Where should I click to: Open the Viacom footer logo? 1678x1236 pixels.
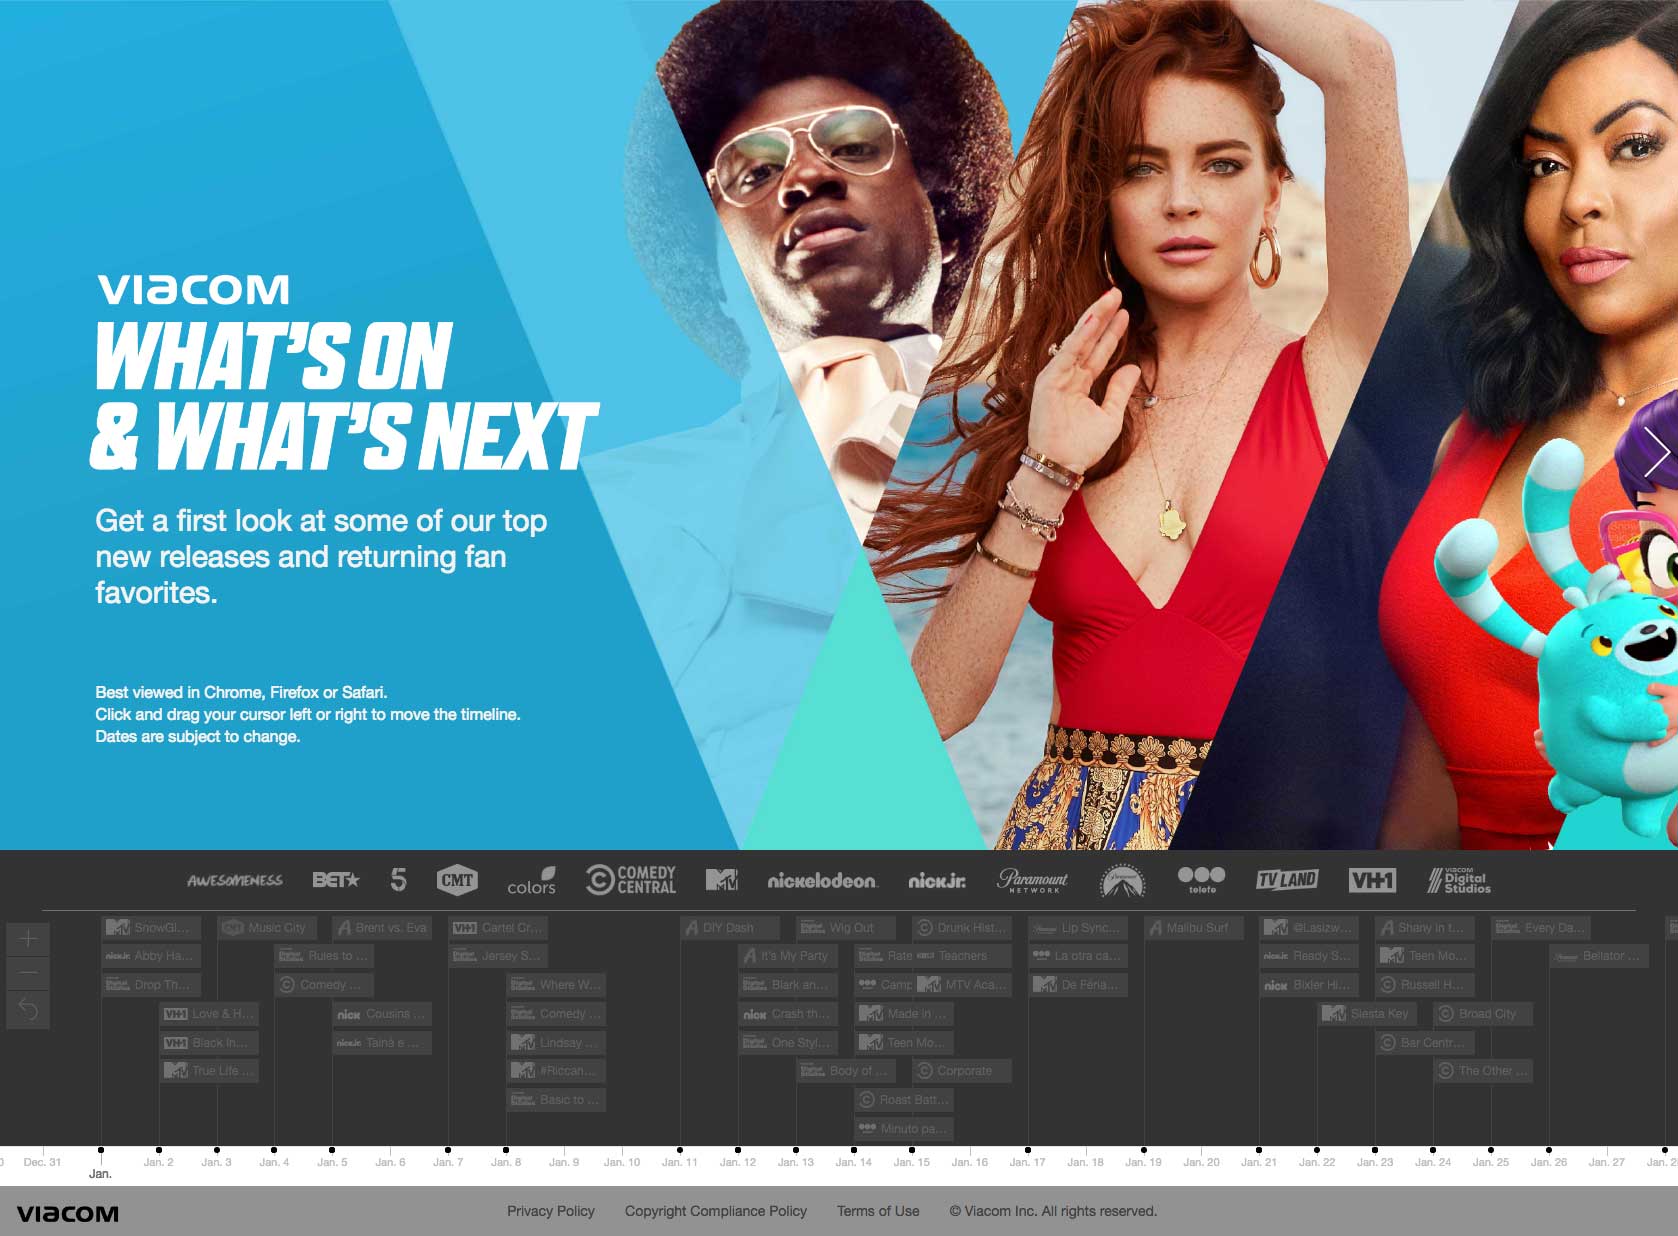click(x=68, y=1214)
